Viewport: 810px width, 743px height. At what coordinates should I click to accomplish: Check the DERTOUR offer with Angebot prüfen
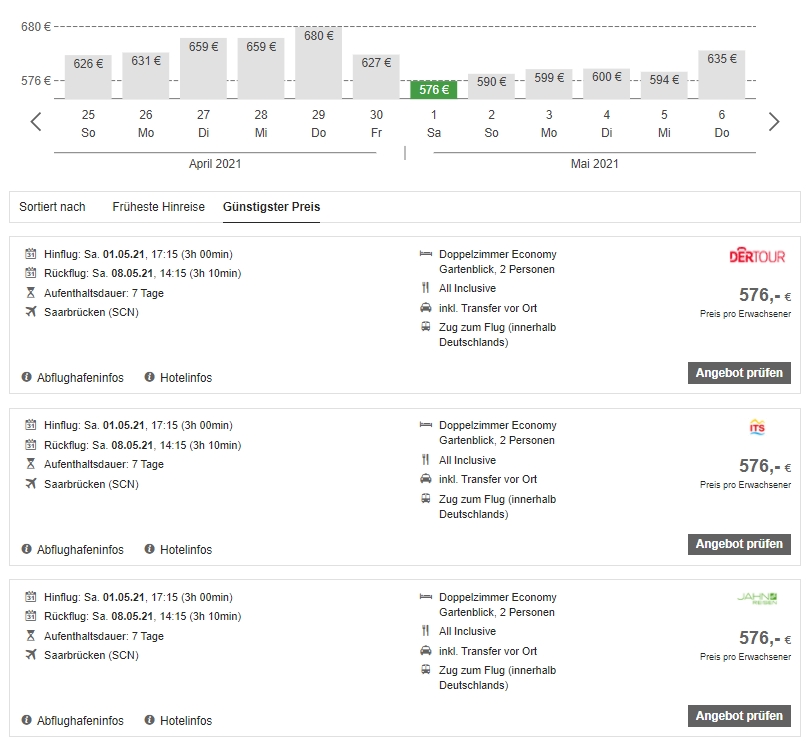(739, 373)
